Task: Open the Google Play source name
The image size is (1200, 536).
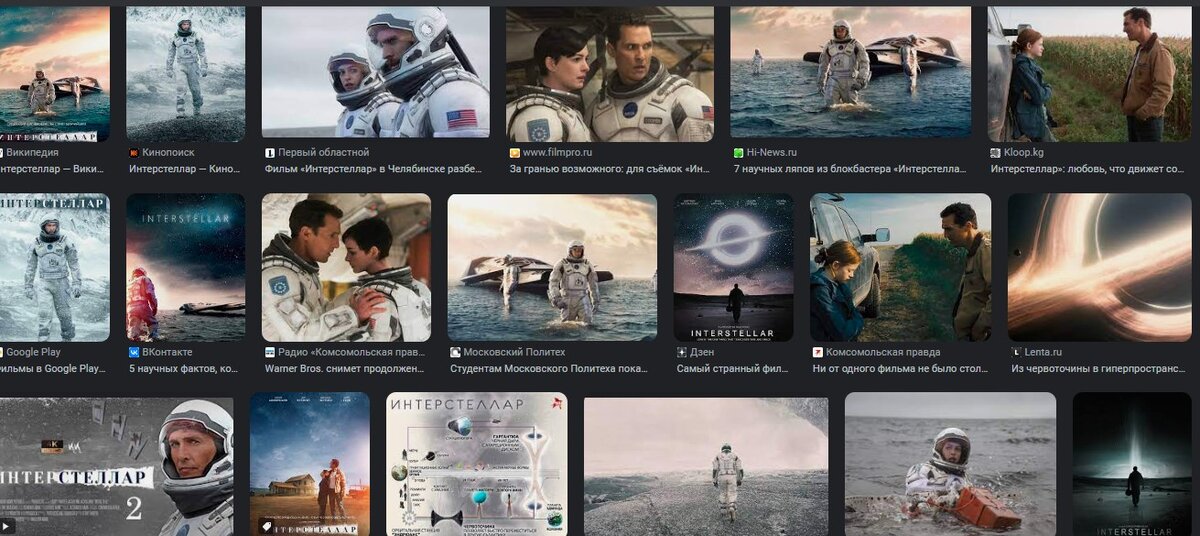Action: 33,353
